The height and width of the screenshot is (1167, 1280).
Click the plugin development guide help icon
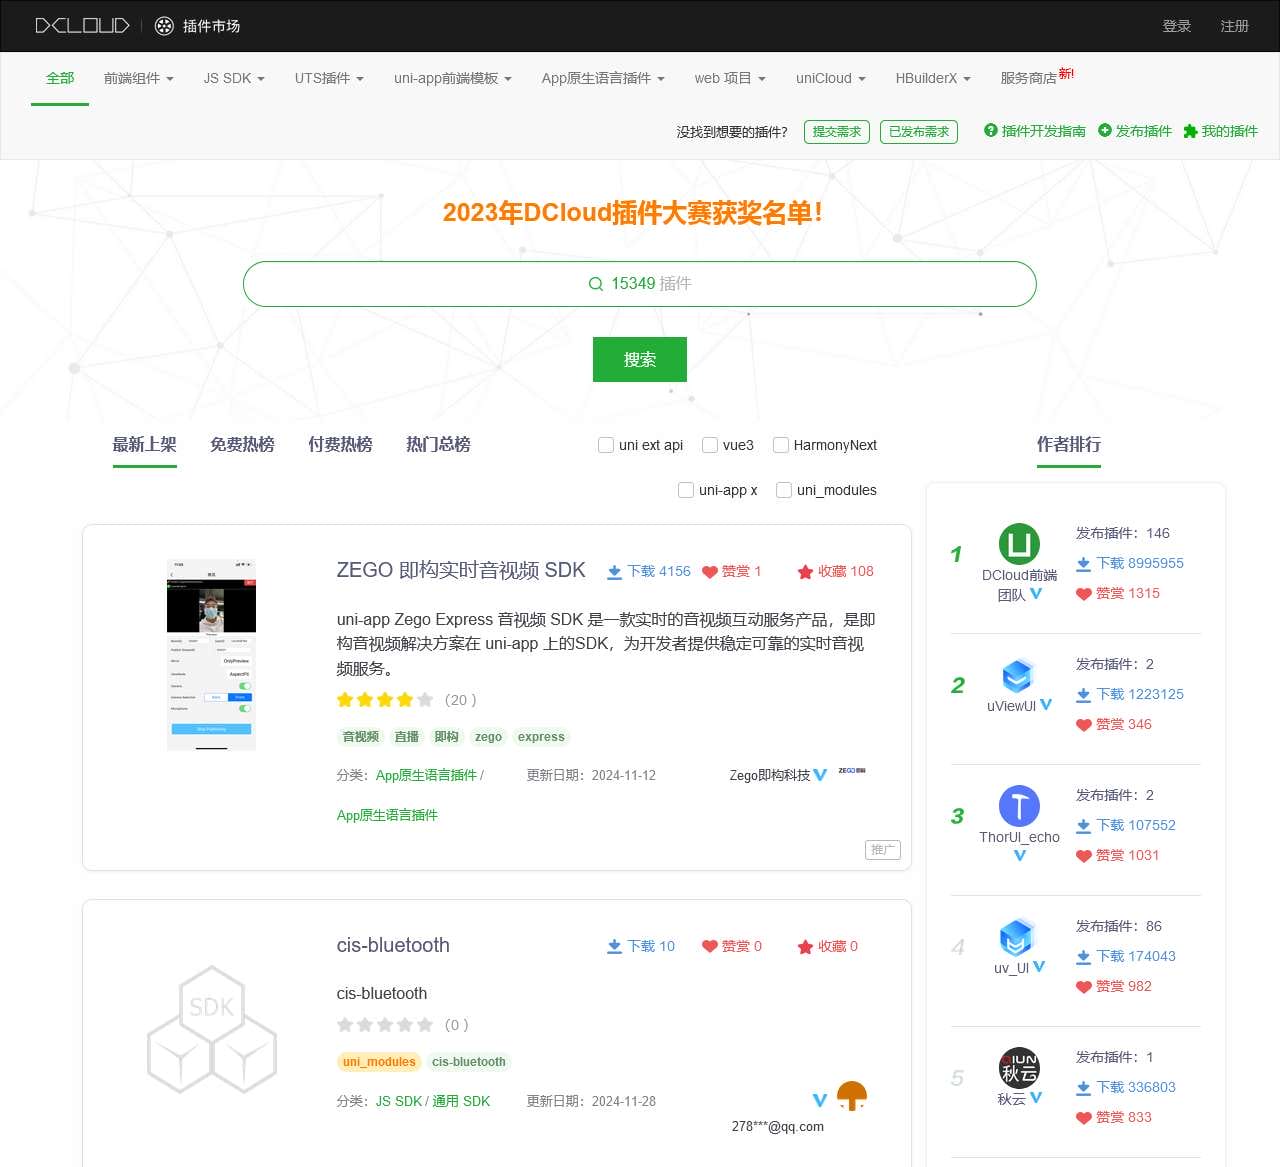pyautogui.click(x=991, y=130)
